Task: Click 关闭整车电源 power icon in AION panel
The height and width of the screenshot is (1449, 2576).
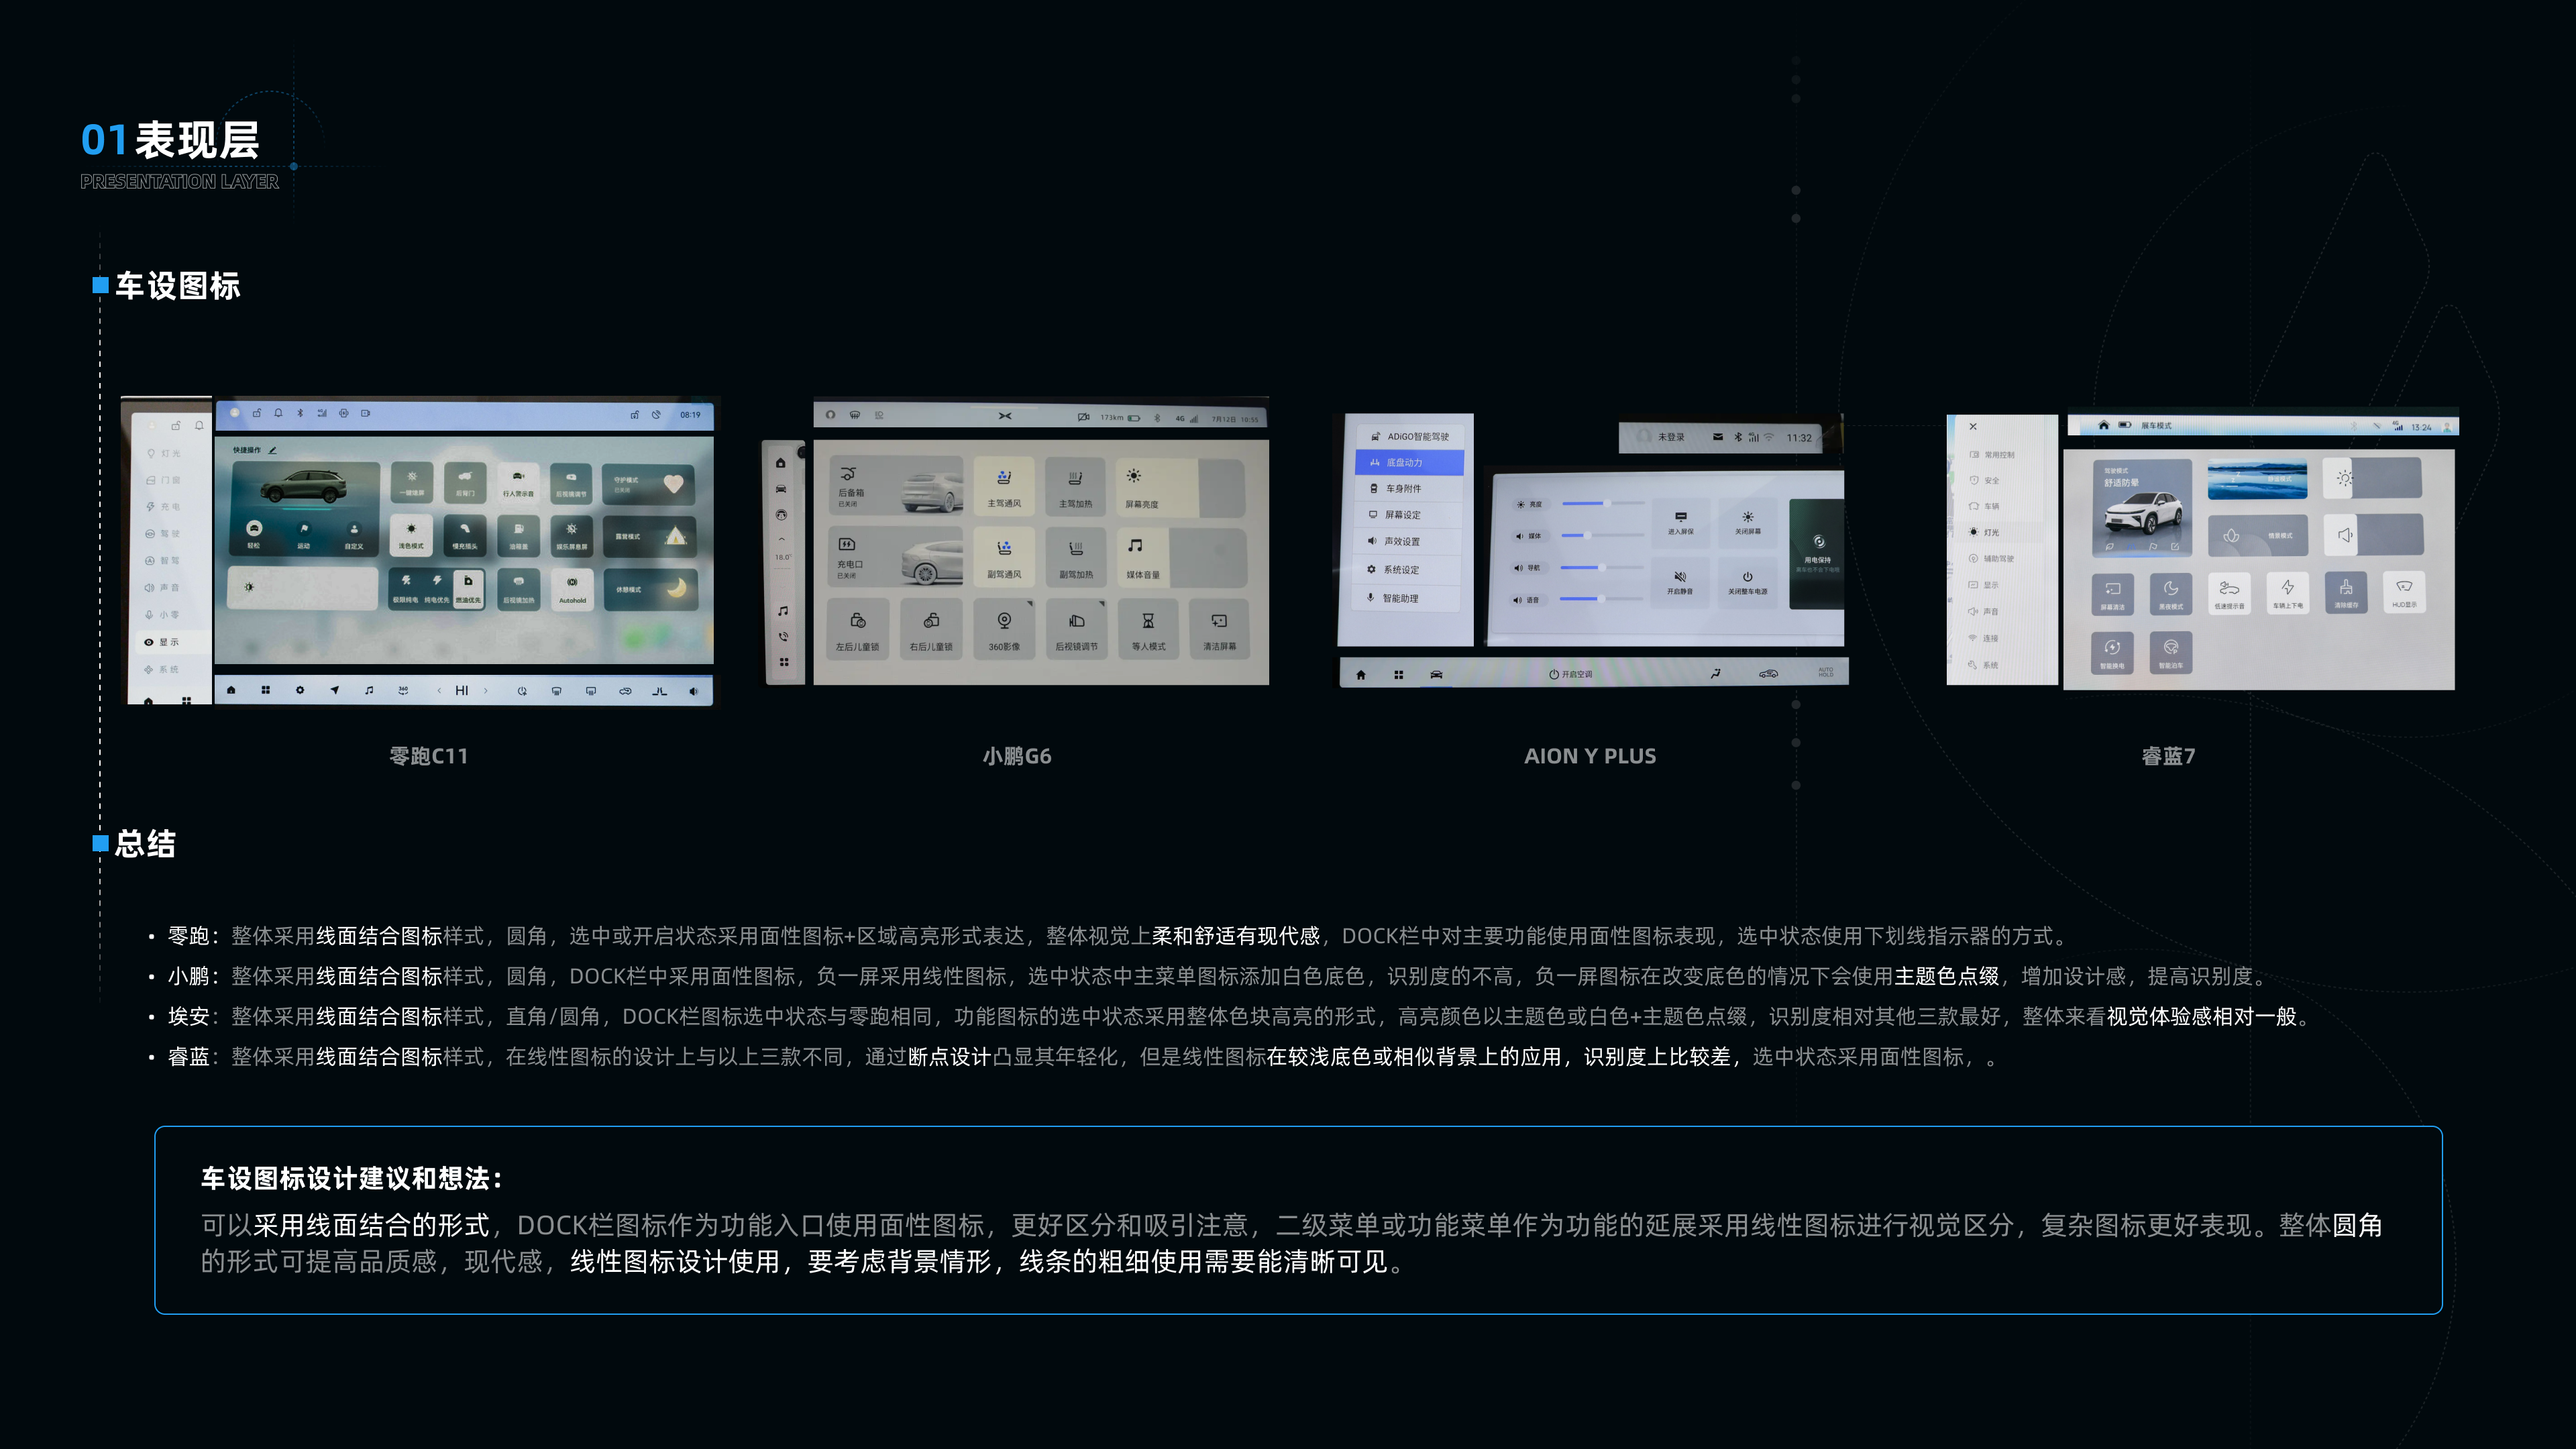Action: (x=1747, y=577)
